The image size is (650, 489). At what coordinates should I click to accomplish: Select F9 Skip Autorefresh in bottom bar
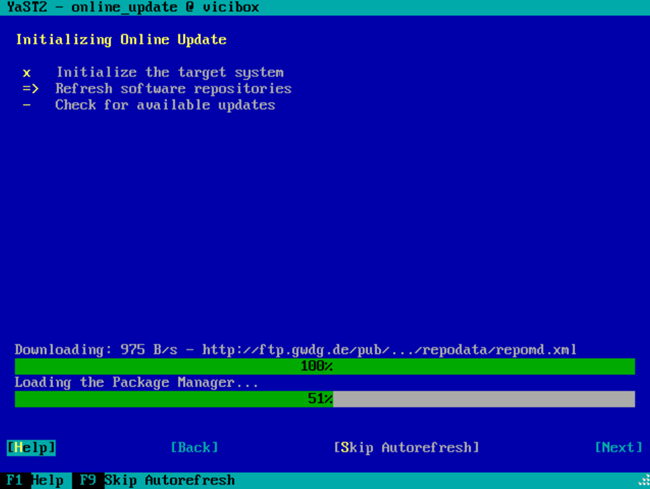[x=154, y=480]
